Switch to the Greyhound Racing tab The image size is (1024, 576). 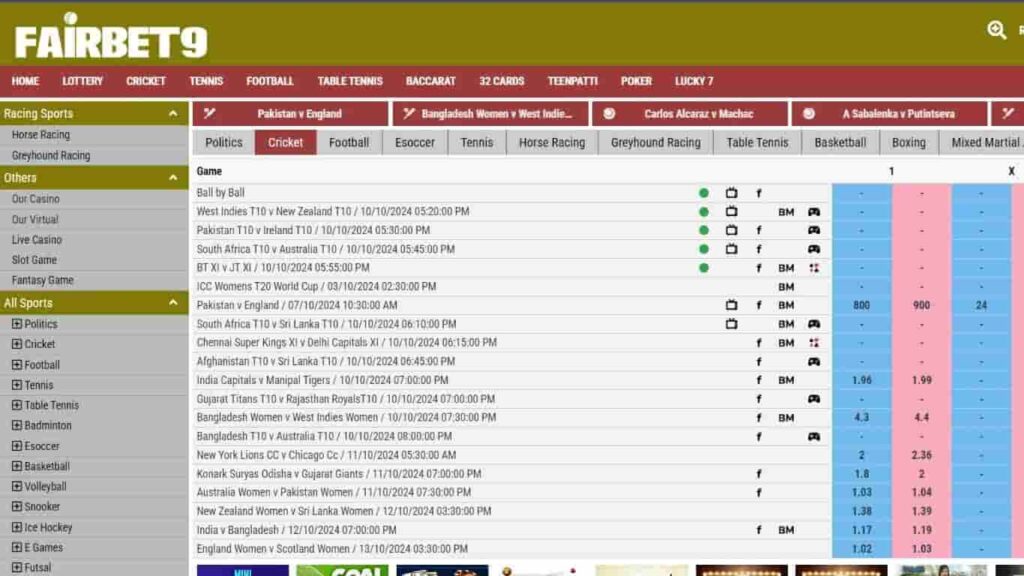[x=655, y=142]
